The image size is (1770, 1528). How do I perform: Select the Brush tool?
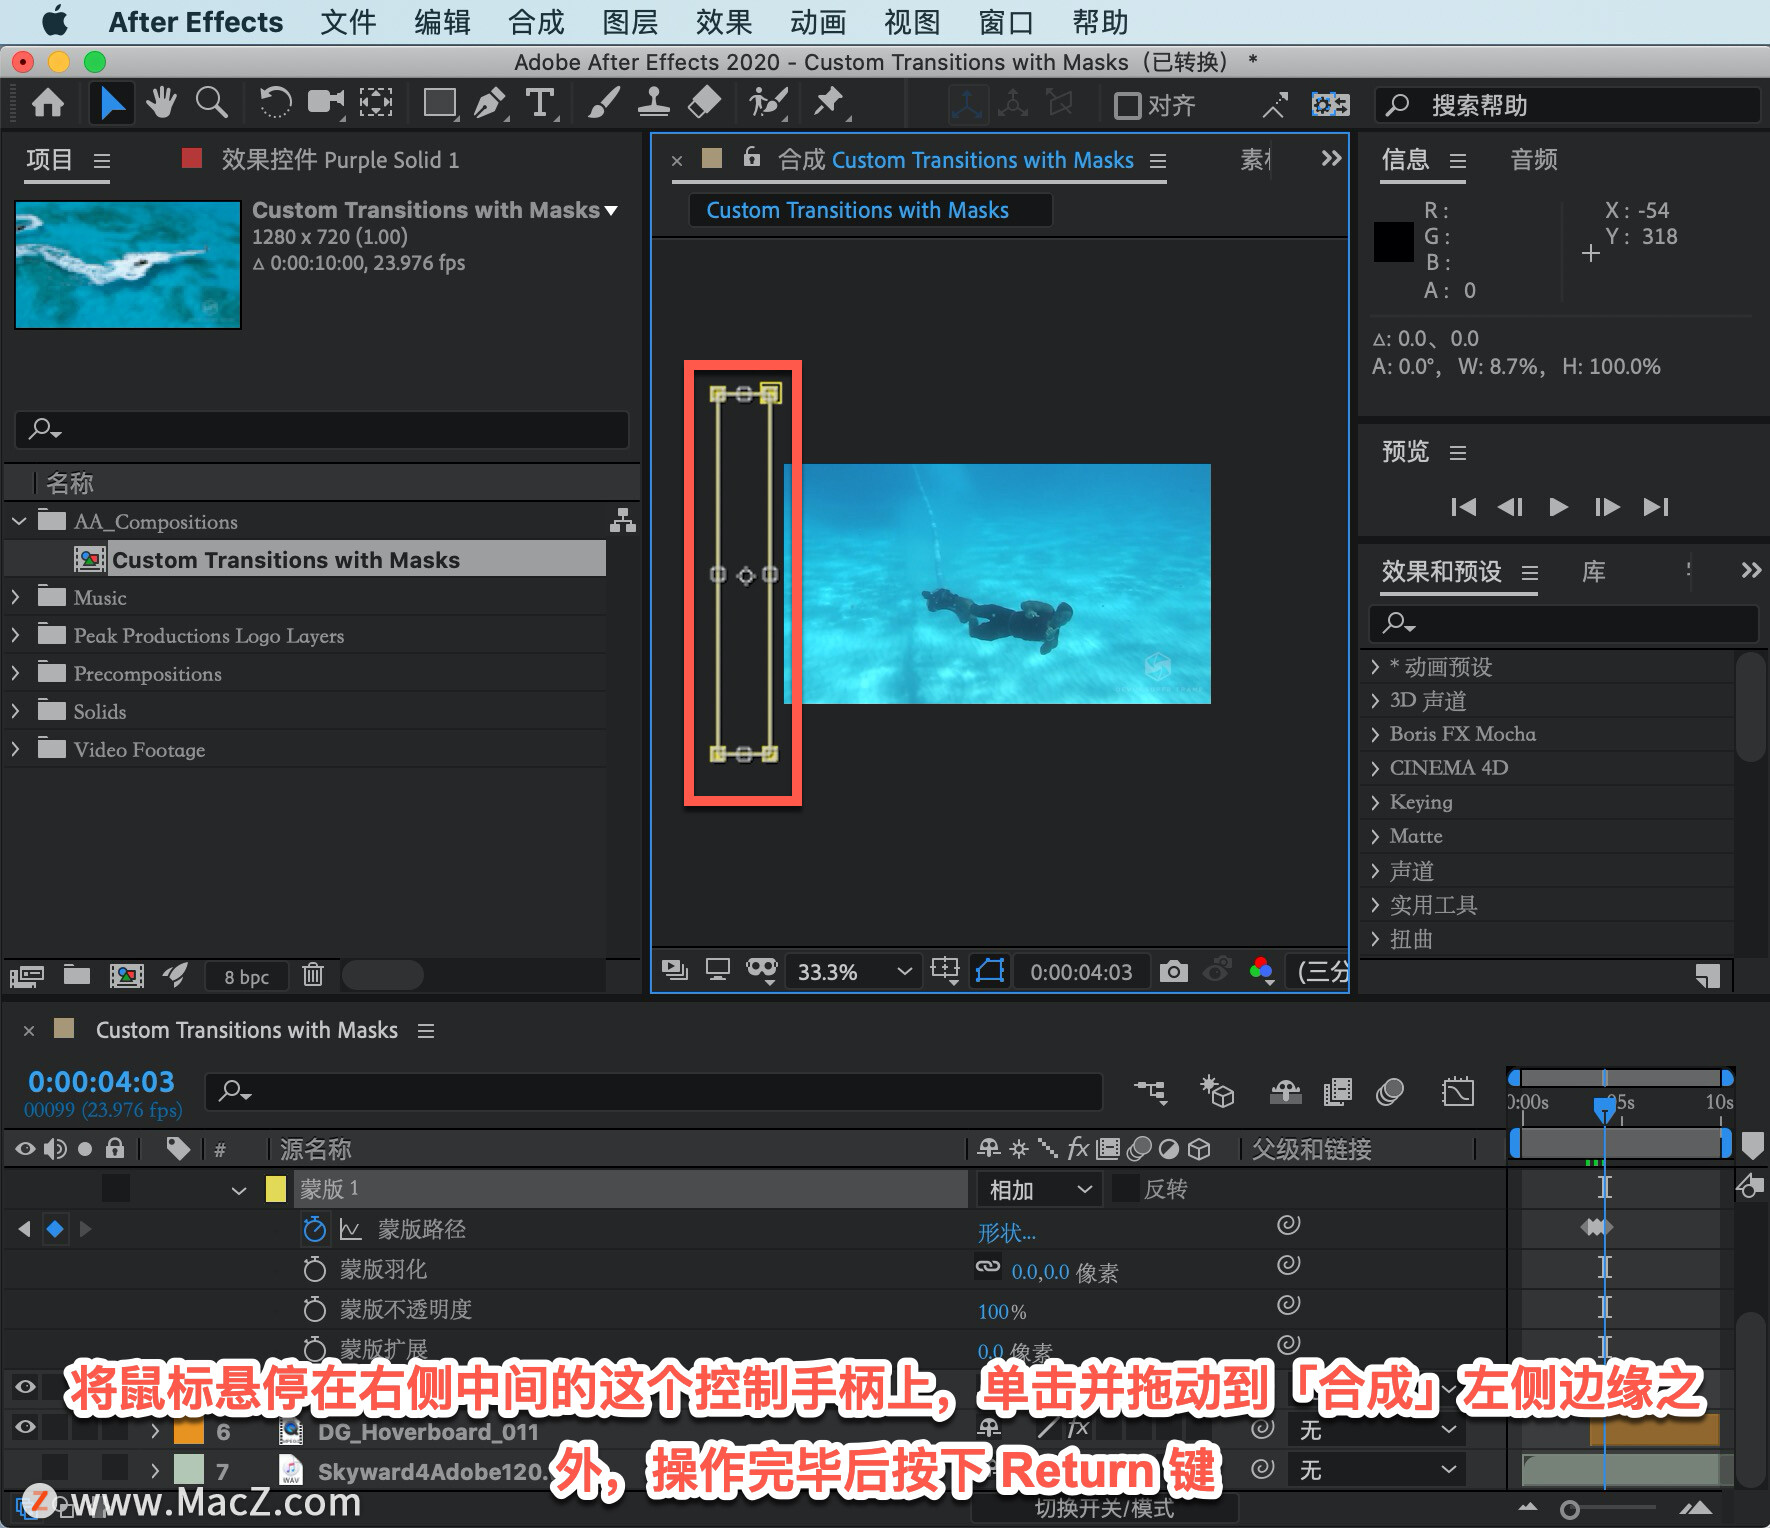[x=603, y=103]
